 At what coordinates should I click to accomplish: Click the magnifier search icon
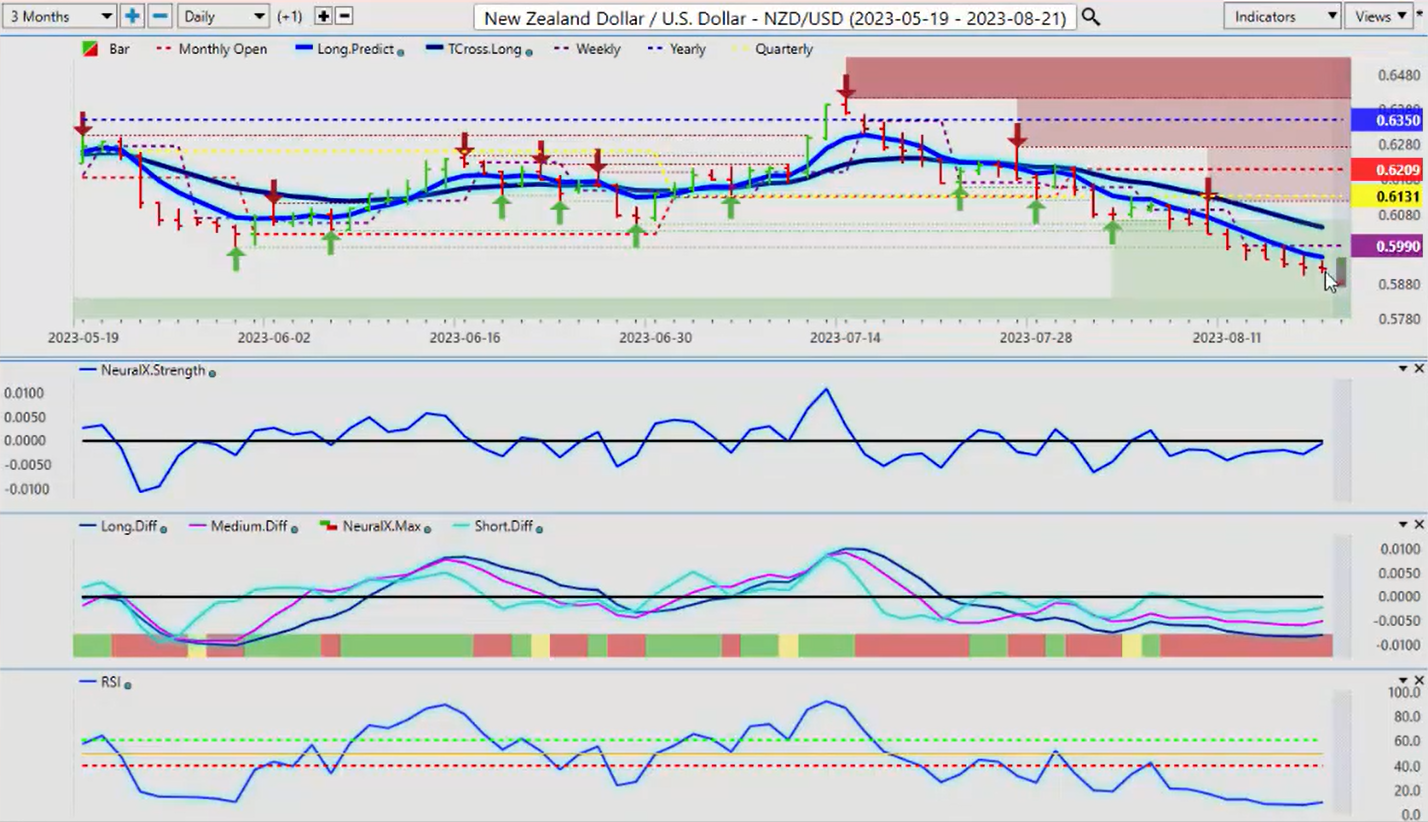pyautogui.click(x=1090, y=17)
